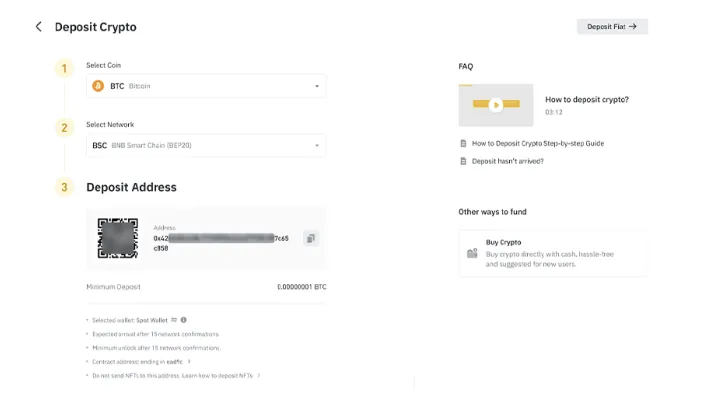701x409 pixels.
Task: Copy the deposit address
Action: 311,239
